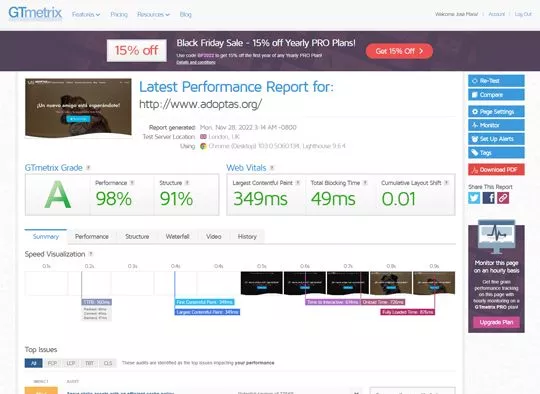Click help icon next to Total Blocking Time
Viewport: 540px width, 394px height.
[x=365, y=183]
